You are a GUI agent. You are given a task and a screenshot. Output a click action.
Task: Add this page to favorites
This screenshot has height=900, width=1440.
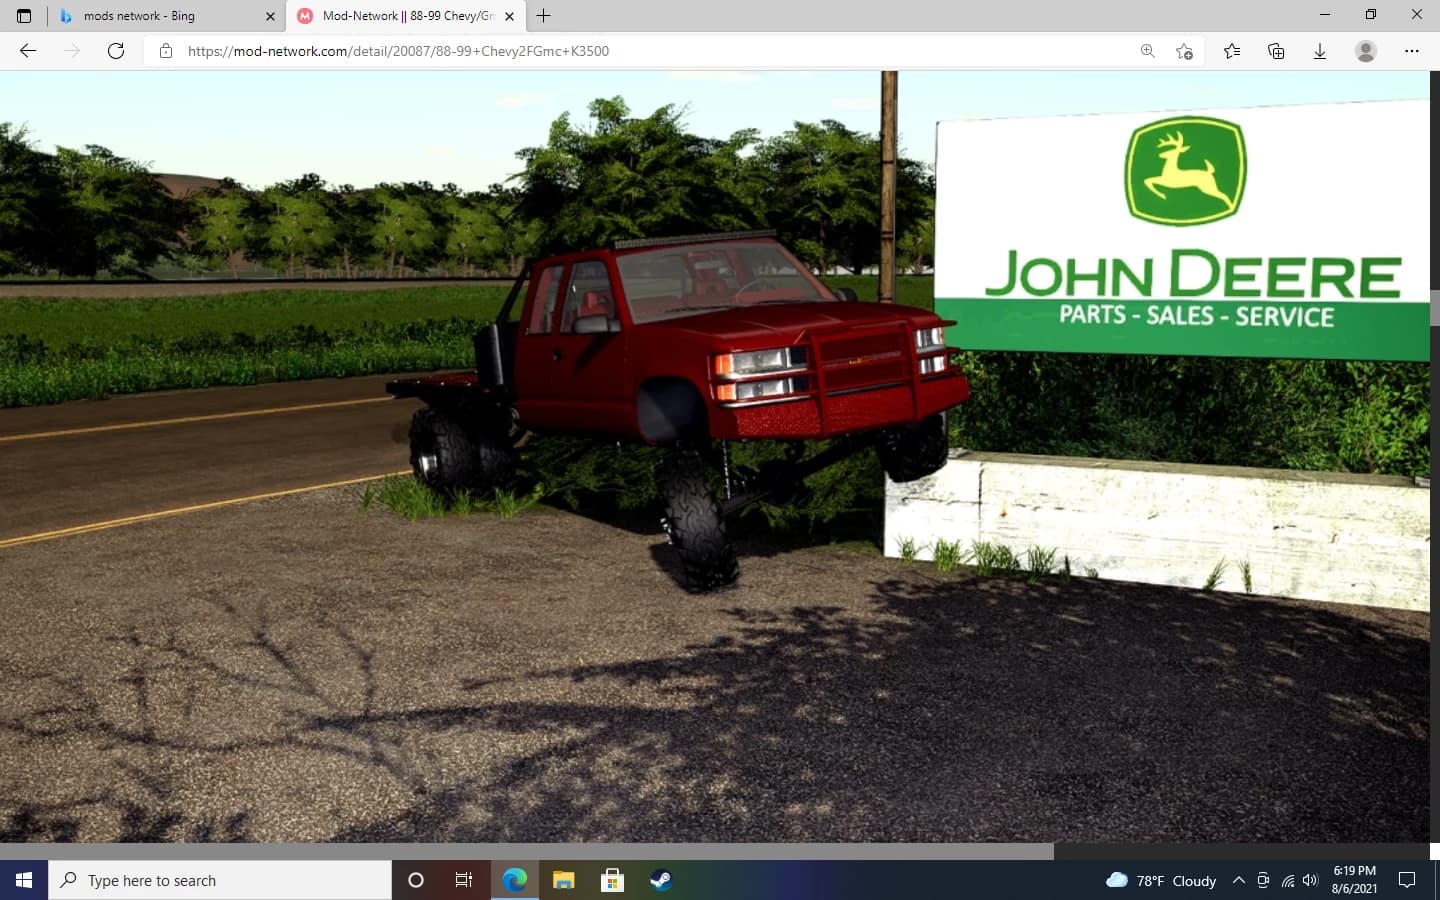pos(1185,51)
